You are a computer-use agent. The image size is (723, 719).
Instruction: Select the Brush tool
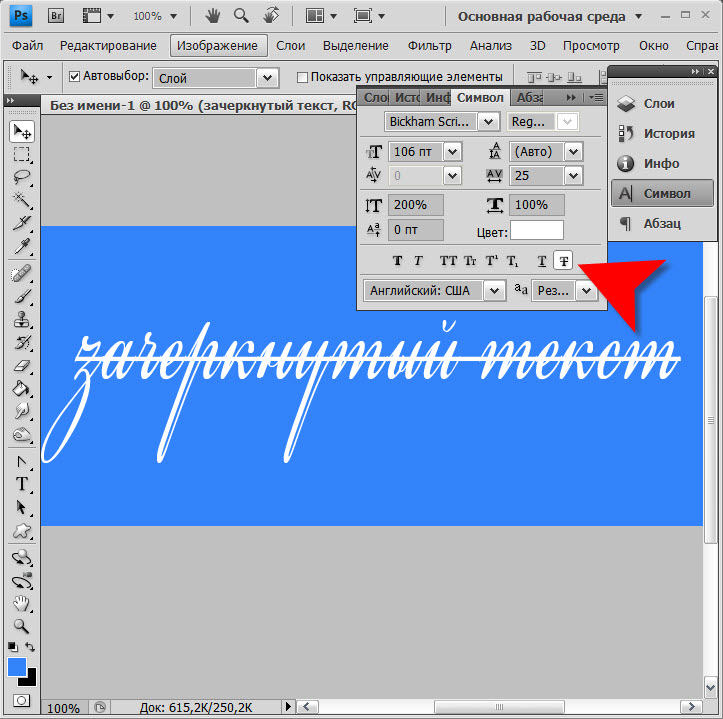pos(21,297)
